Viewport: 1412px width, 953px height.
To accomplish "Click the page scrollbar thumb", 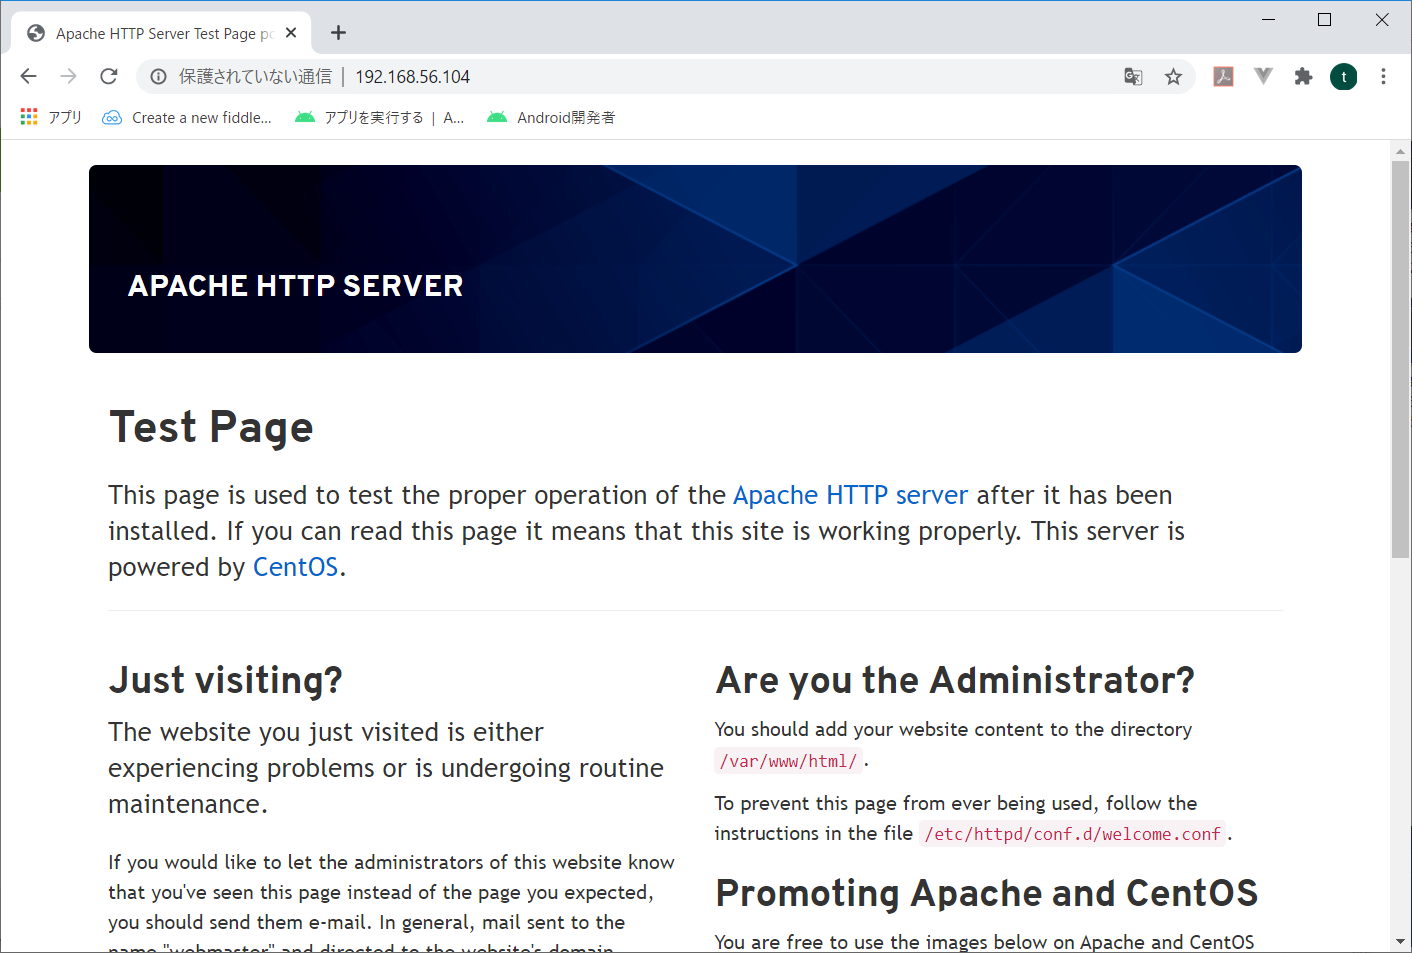I will (1400, 359).
